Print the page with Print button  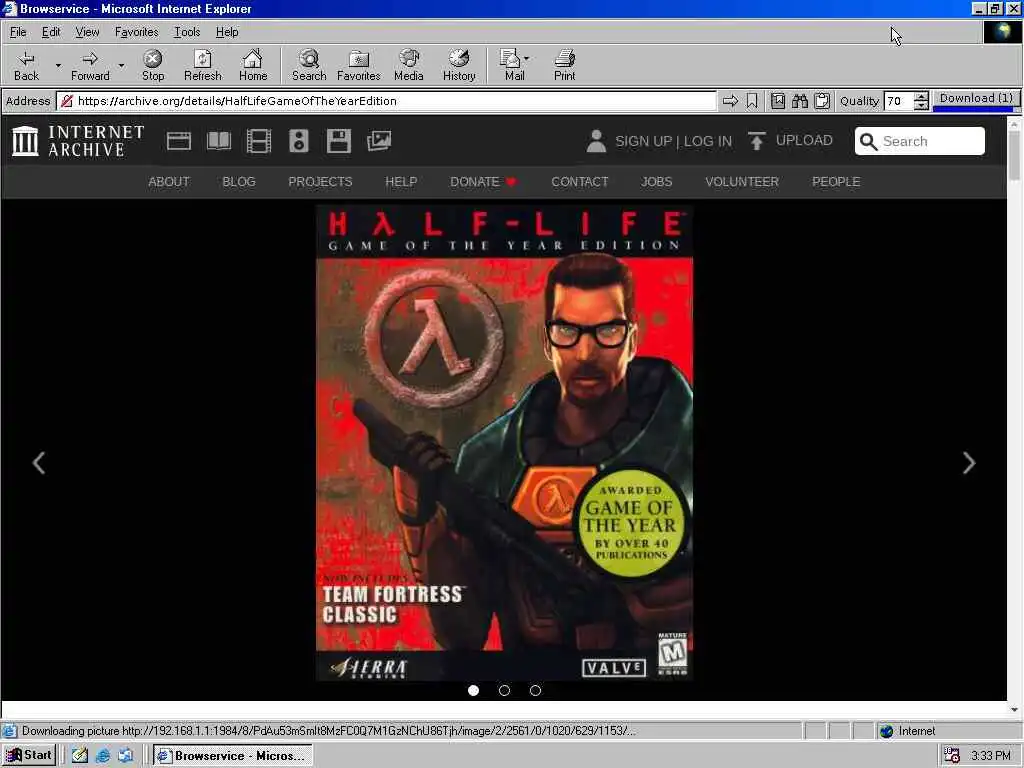tap(564, 65)
